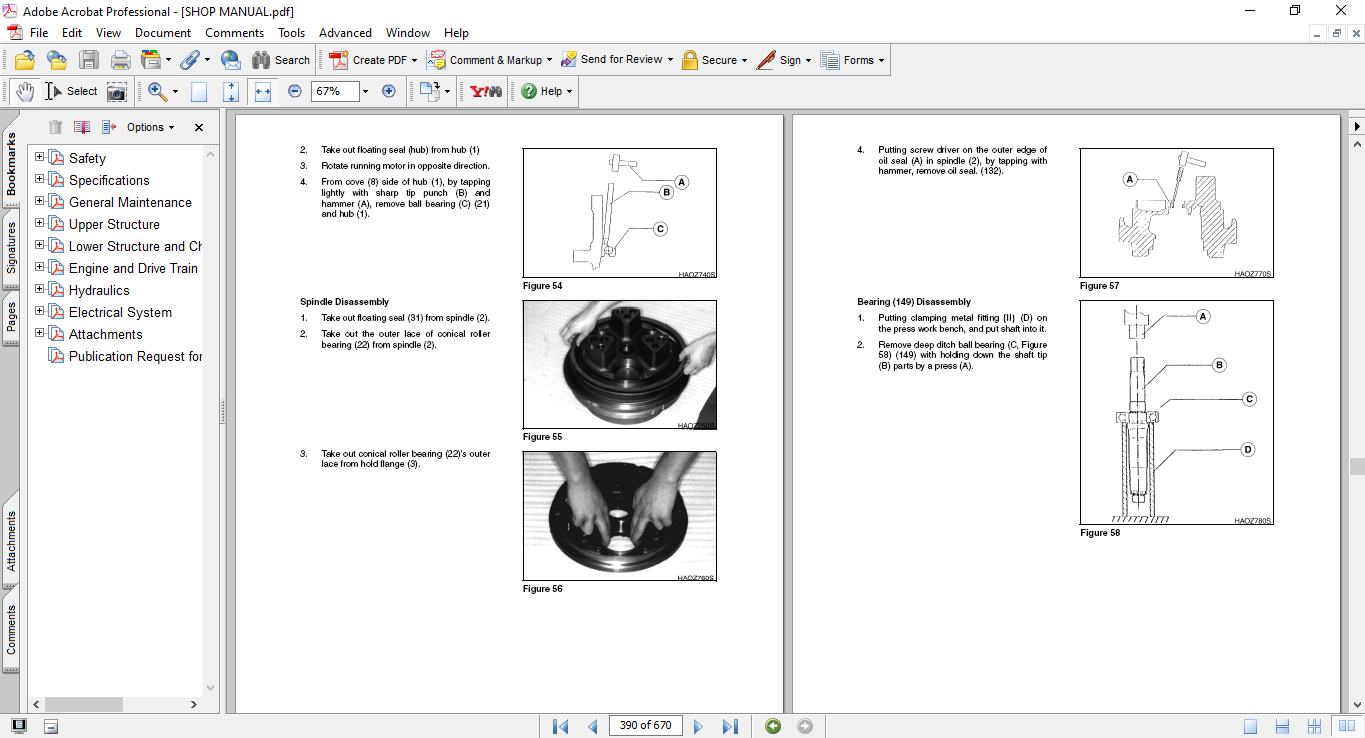Click the Print icon in toolbar
This screenshot has width=1365, height=738.
120,60
